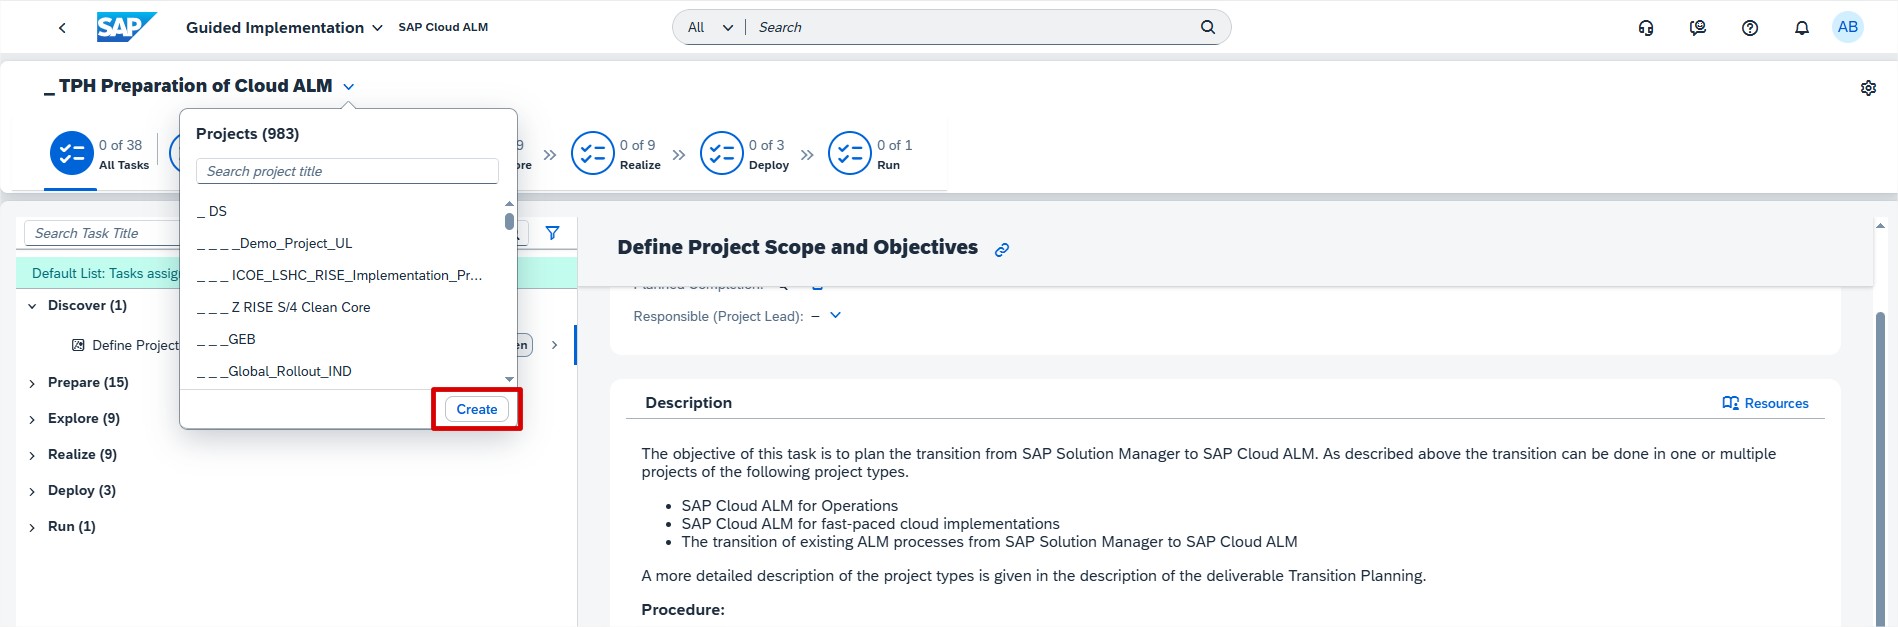Screen dimensions: 1898x627
Task: Click the SAP logo
Action: pos(126,27)
